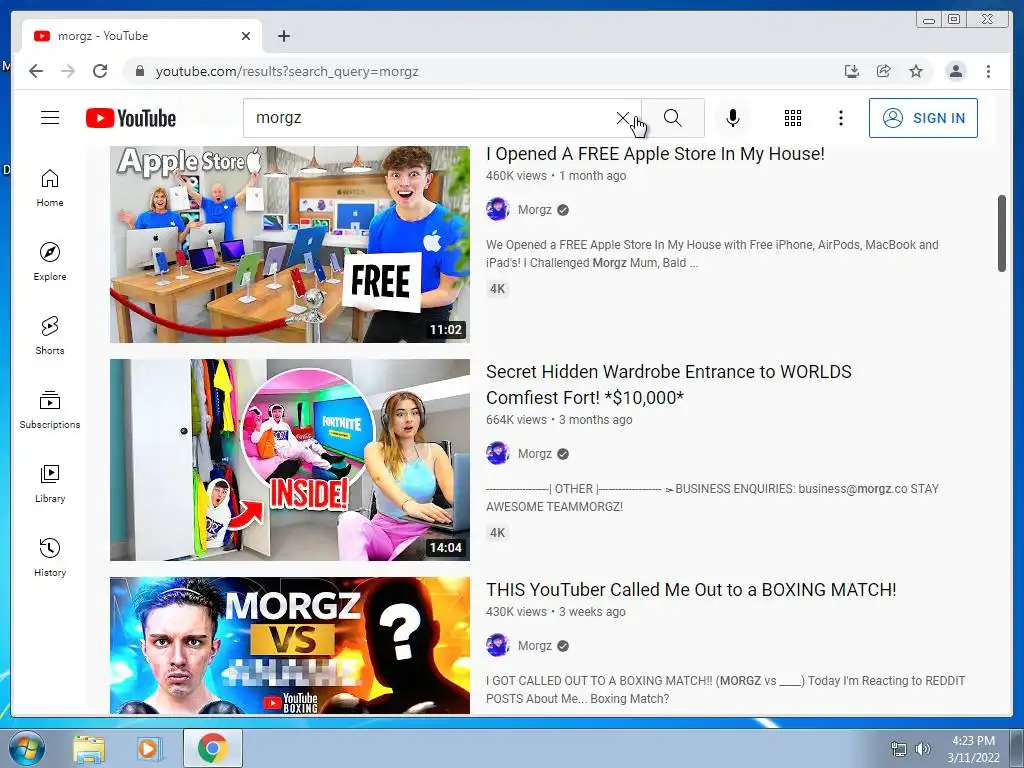This screenshot has width=1024, height=768.
Task: Reload the page with refresh icon
Action: click(100, 71)
